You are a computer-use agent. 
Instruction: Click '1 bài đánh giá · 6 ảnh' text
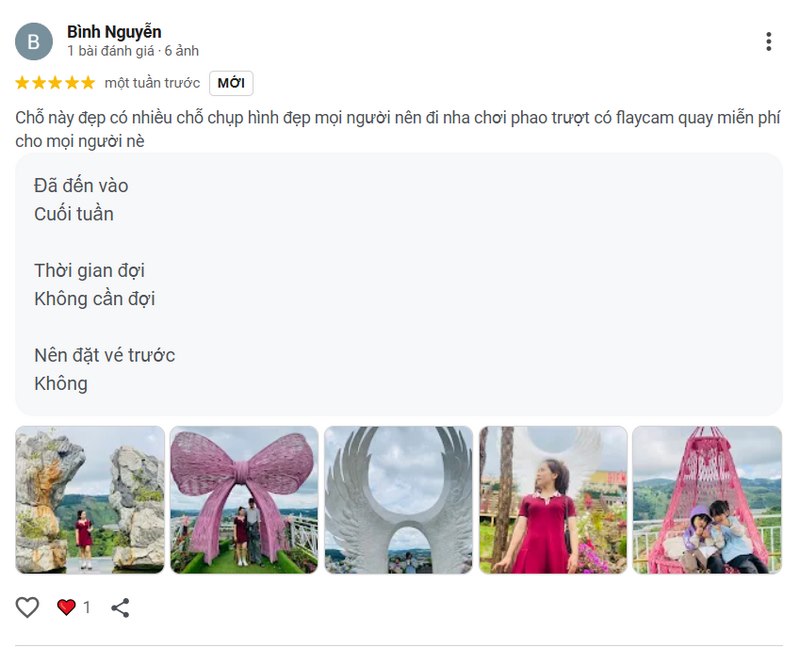point(133,51)
